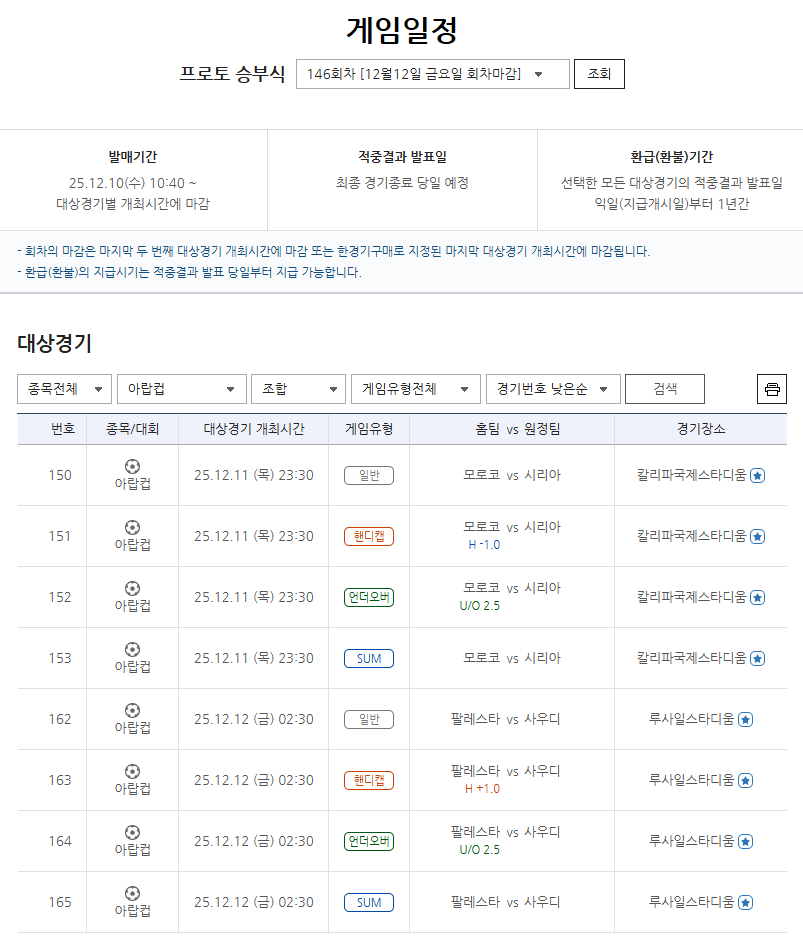Open the 게임유형전체 game type dropdown
803x938 pixels.
[x=414, y=389]
